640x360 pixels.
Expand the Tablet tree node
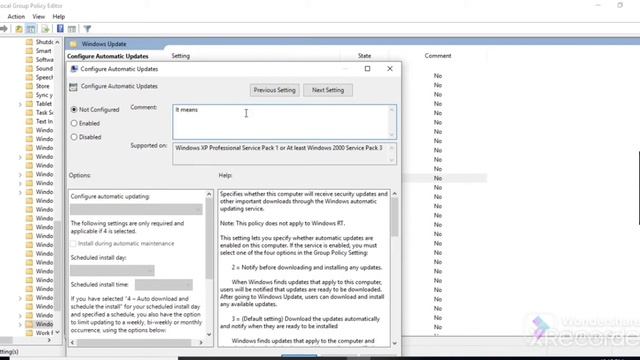tap(20, 104)
